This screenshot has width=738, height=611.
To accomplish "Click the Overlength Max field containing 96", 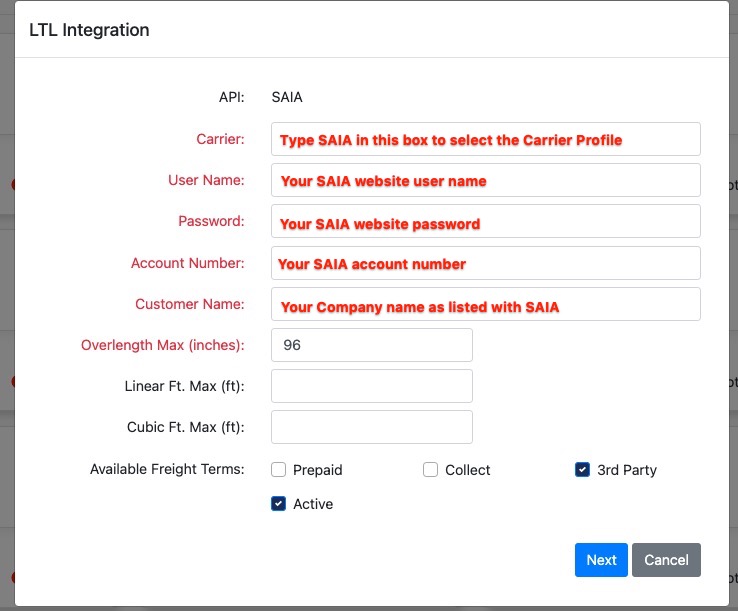I will [371, 345].
